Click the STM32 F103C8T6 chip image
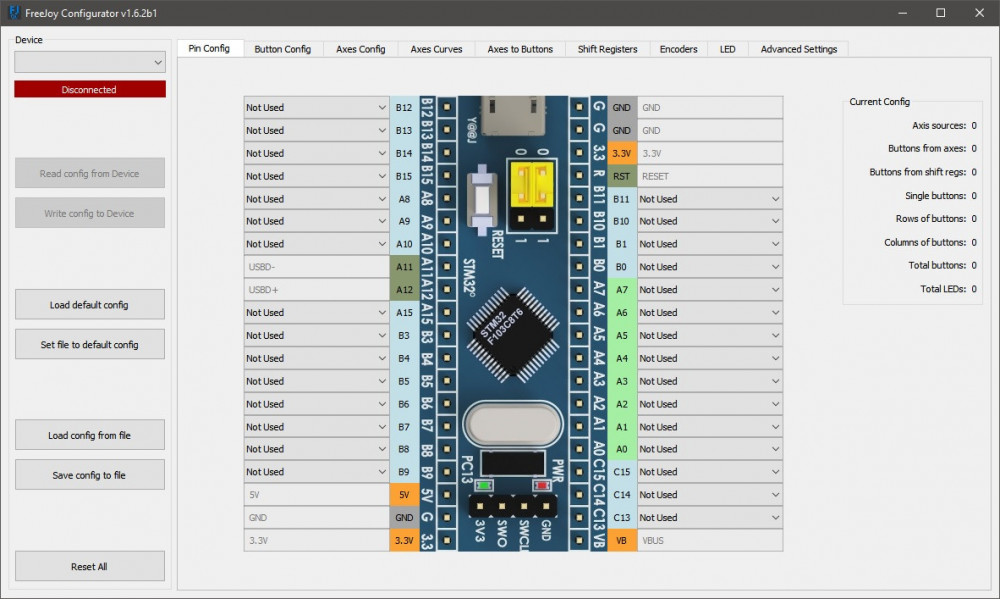This screenshot has width=1000, height=599. coord(513,335)
